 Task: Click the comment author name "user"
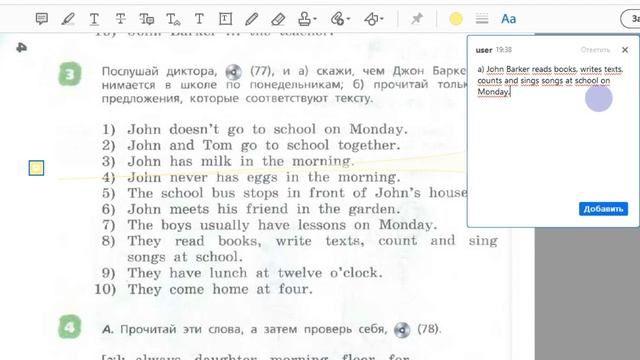coord(484,50)
